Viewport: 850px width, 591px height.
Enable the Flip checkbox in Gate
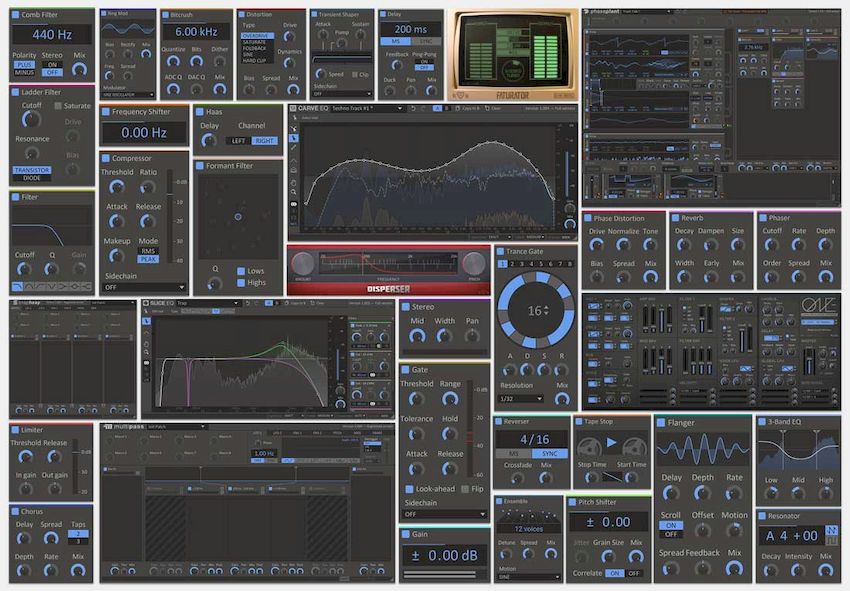click(x=465, y=489)
